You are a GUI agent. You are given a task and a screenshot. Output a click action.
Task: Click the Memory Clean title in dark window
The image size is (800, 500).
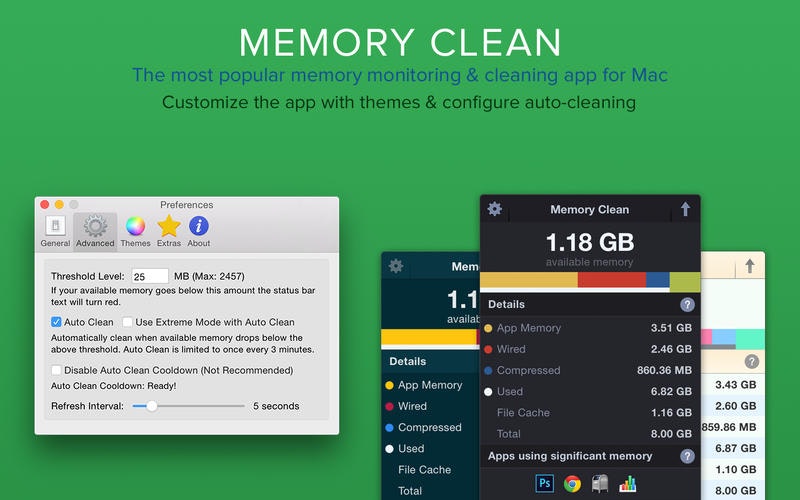(x=589, y=209)
